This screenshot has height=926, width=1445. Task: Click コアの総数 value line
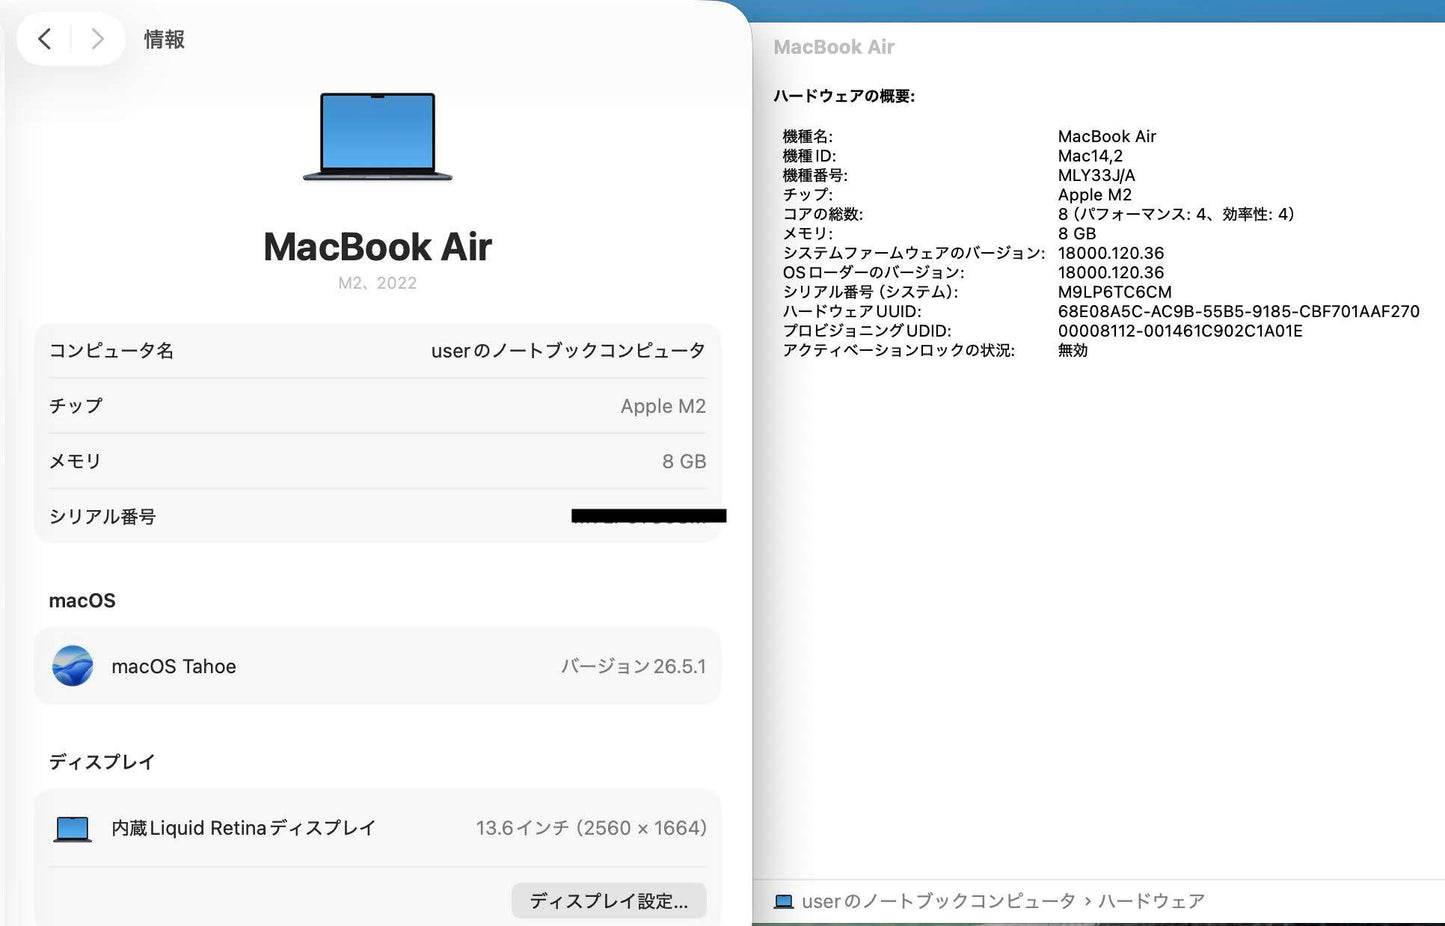coord(1176,214)
